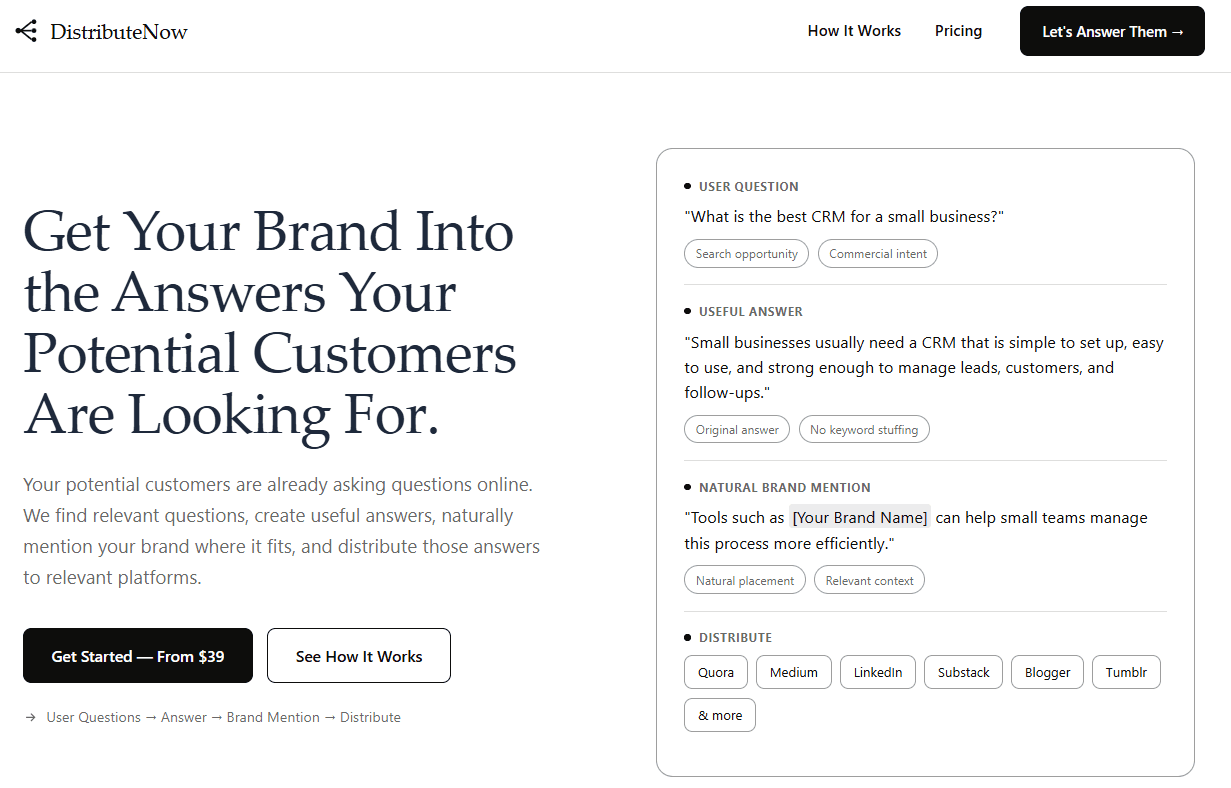1231x788 pixels.
Task: Choose the Tumblr platform chip
Action: pyautogui.click(x=1126, y=672)
